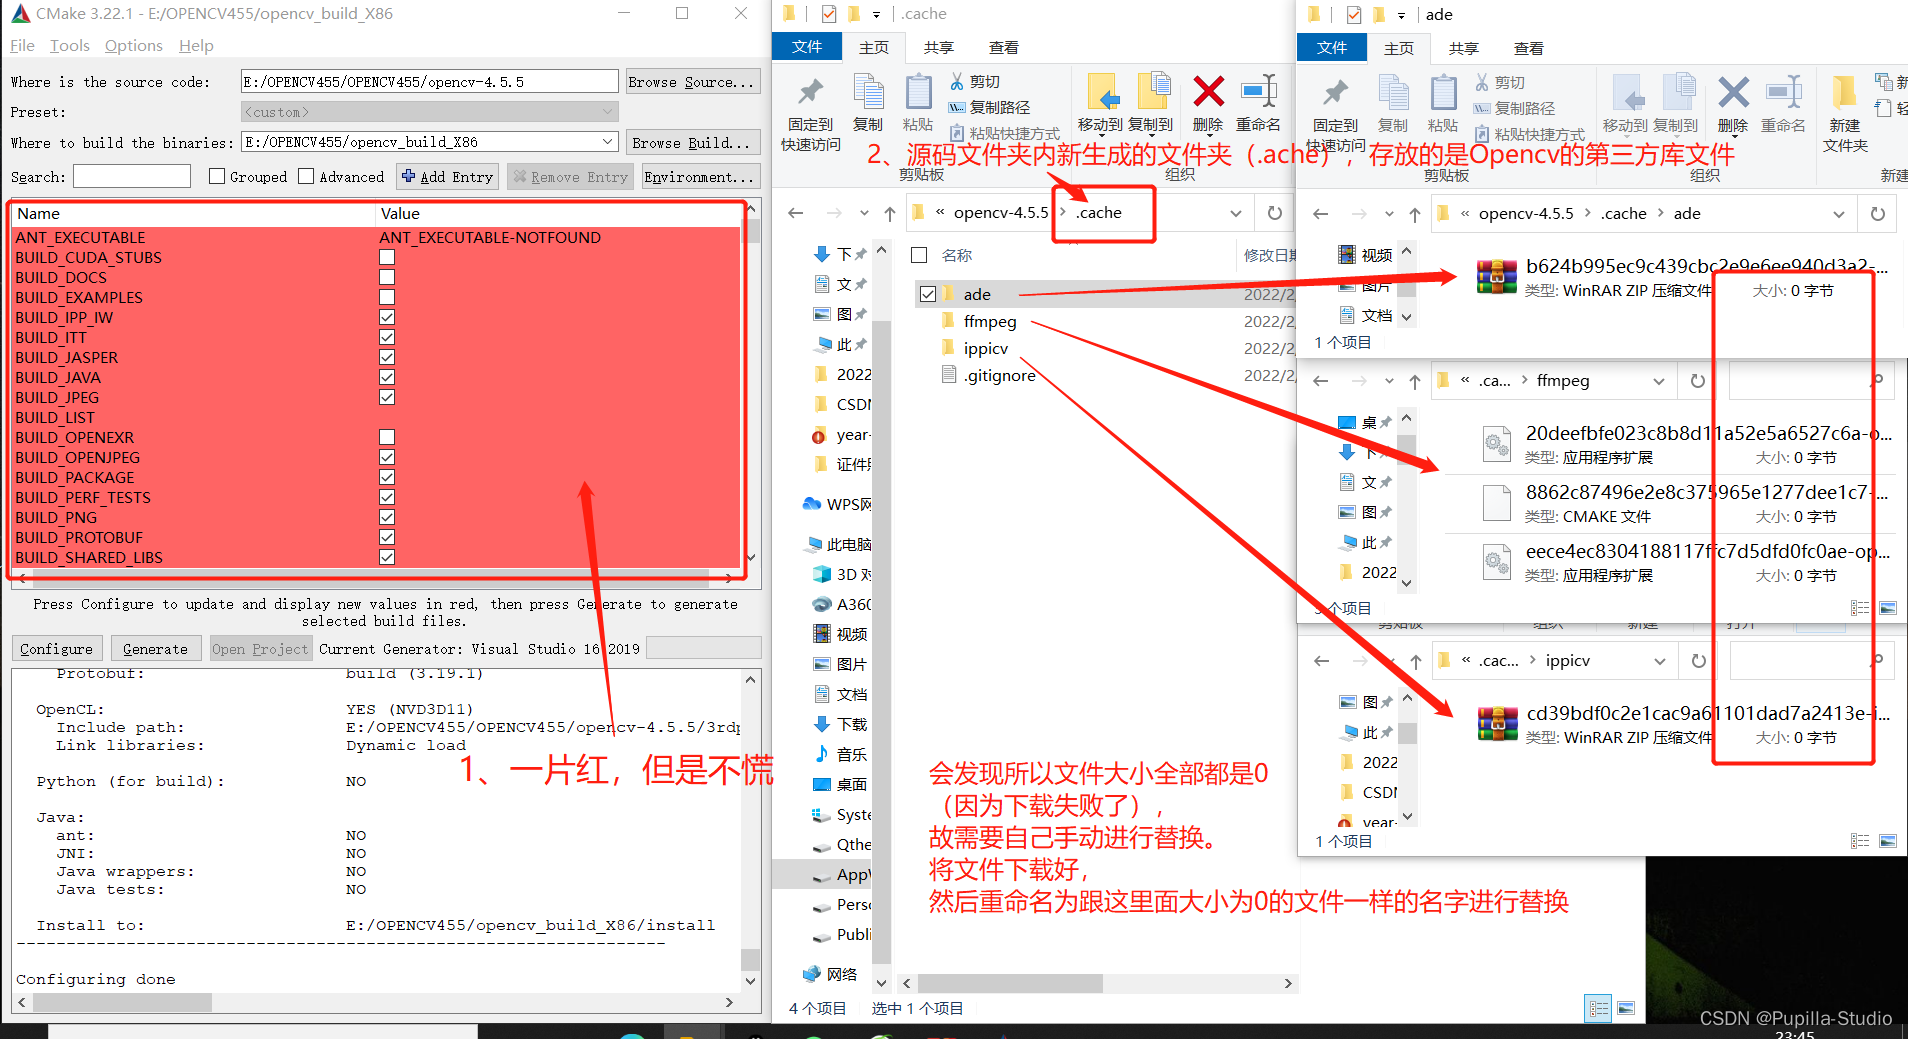Image resolution: width=1908 pixels, height=1039 pixels.
Task: Click the Cut scissors icon in .cache window
Action: [957, 82]
